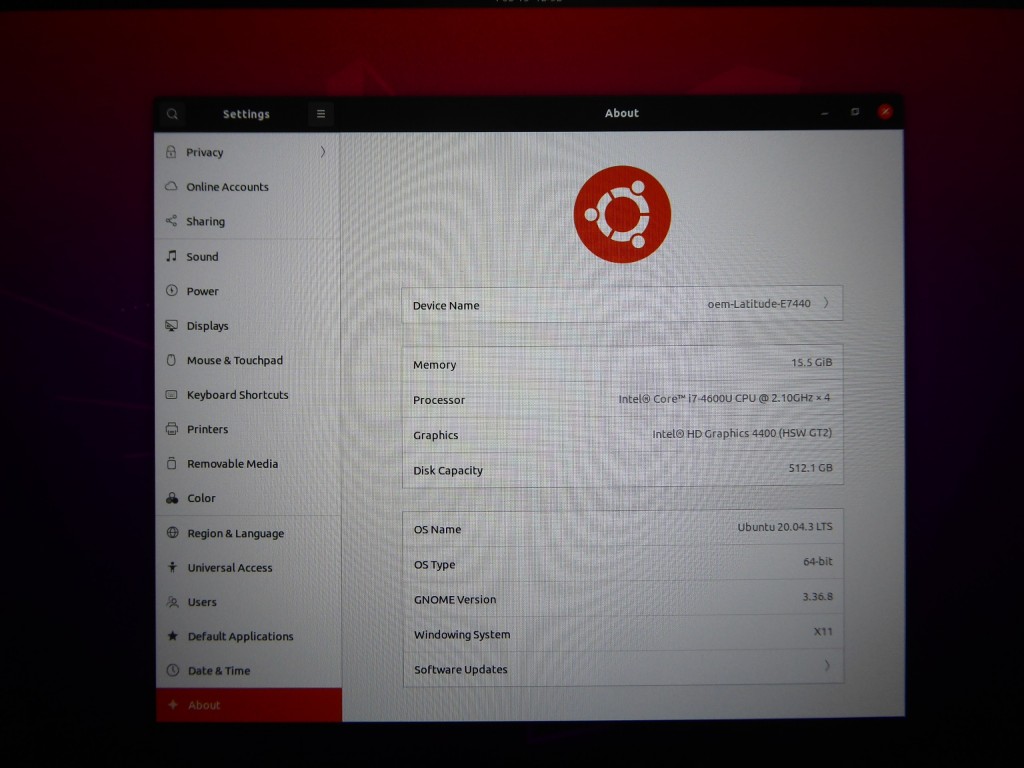Click the Processor value Intel Core i7-4600U
The image size is (1024, 768).
[724, 398]
